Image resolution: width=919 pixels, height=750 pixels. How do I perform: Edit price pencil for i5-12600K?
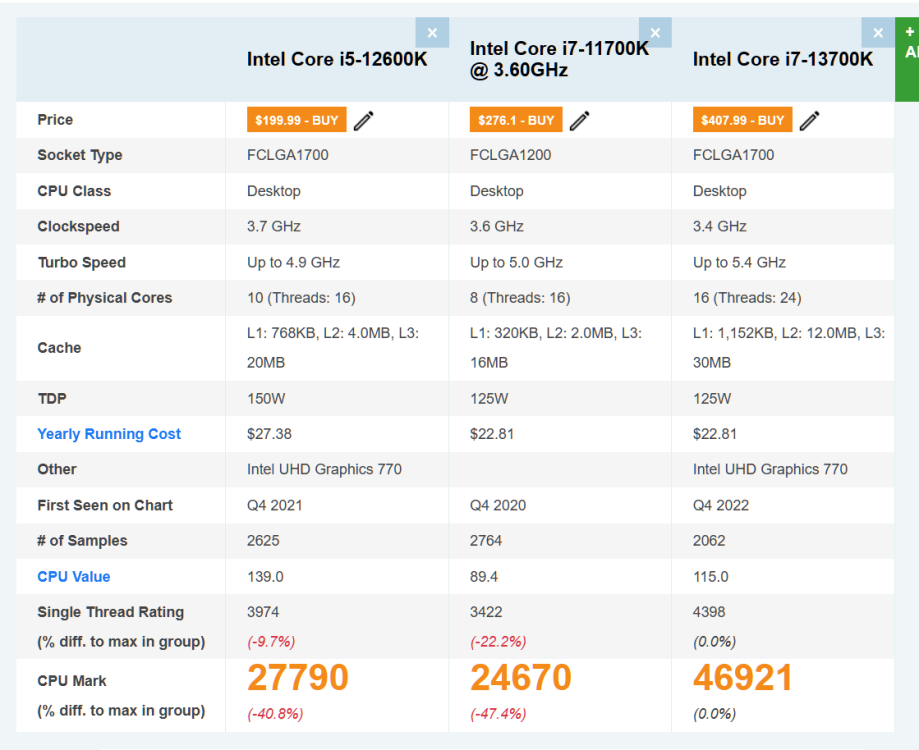(364, 121)
